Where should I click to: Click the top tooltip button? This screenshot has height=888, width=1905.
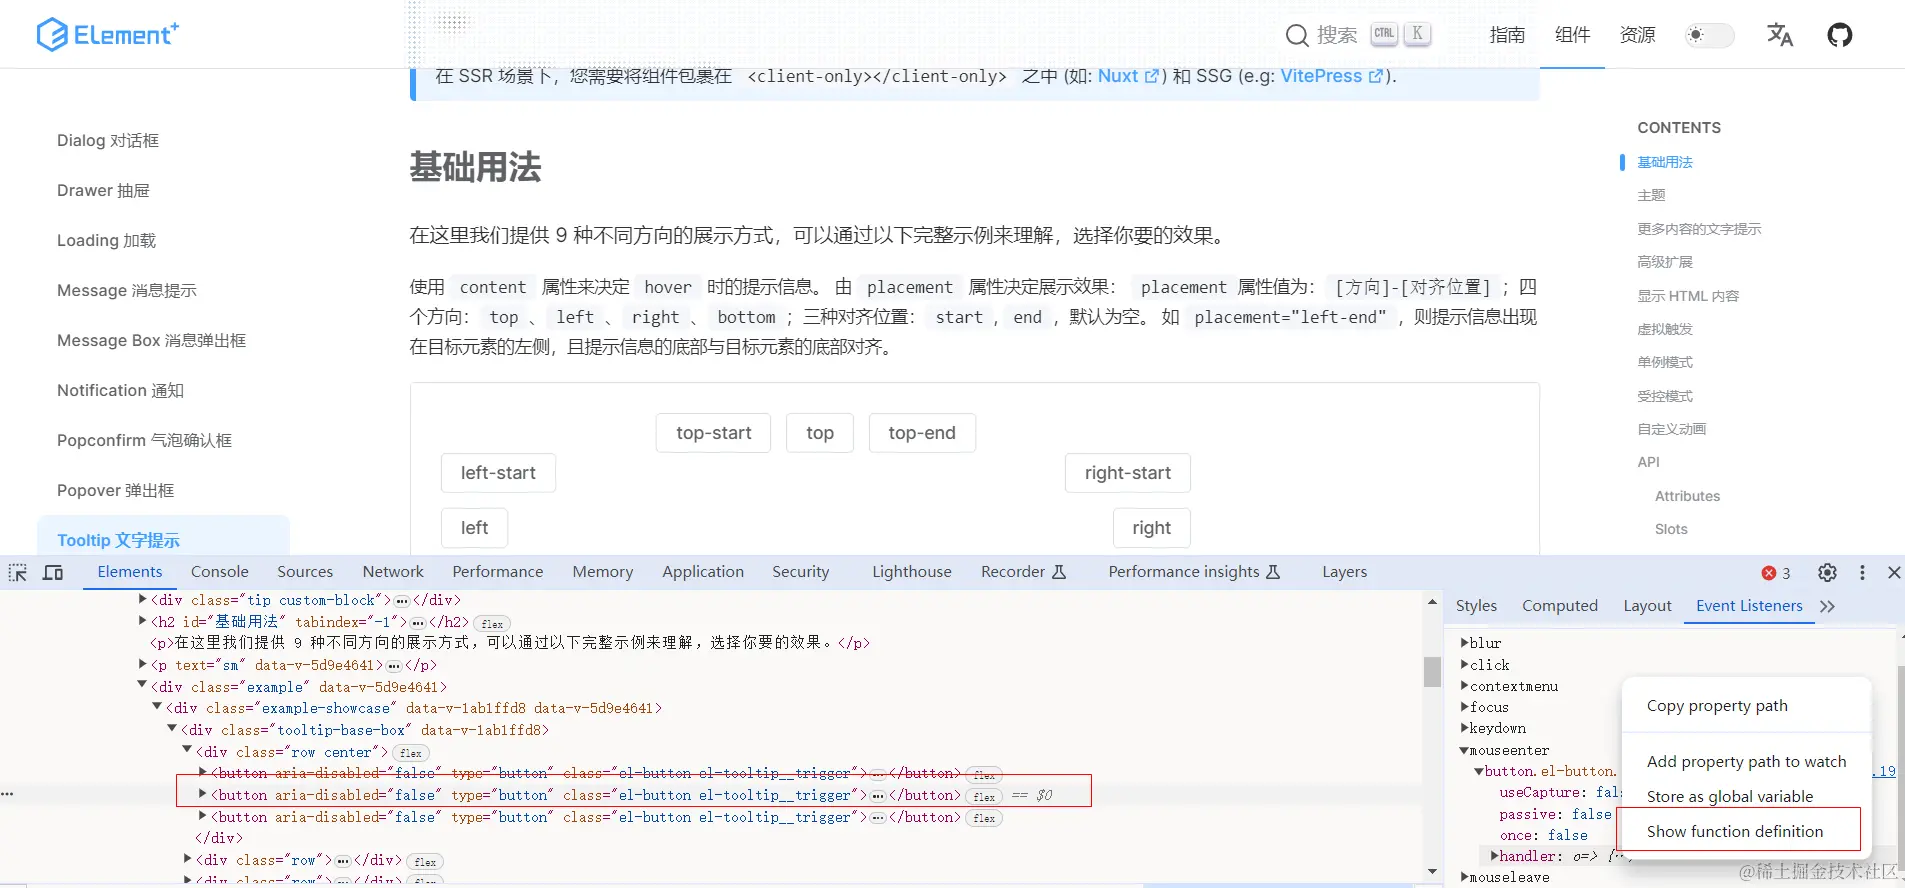pos(820,433)
